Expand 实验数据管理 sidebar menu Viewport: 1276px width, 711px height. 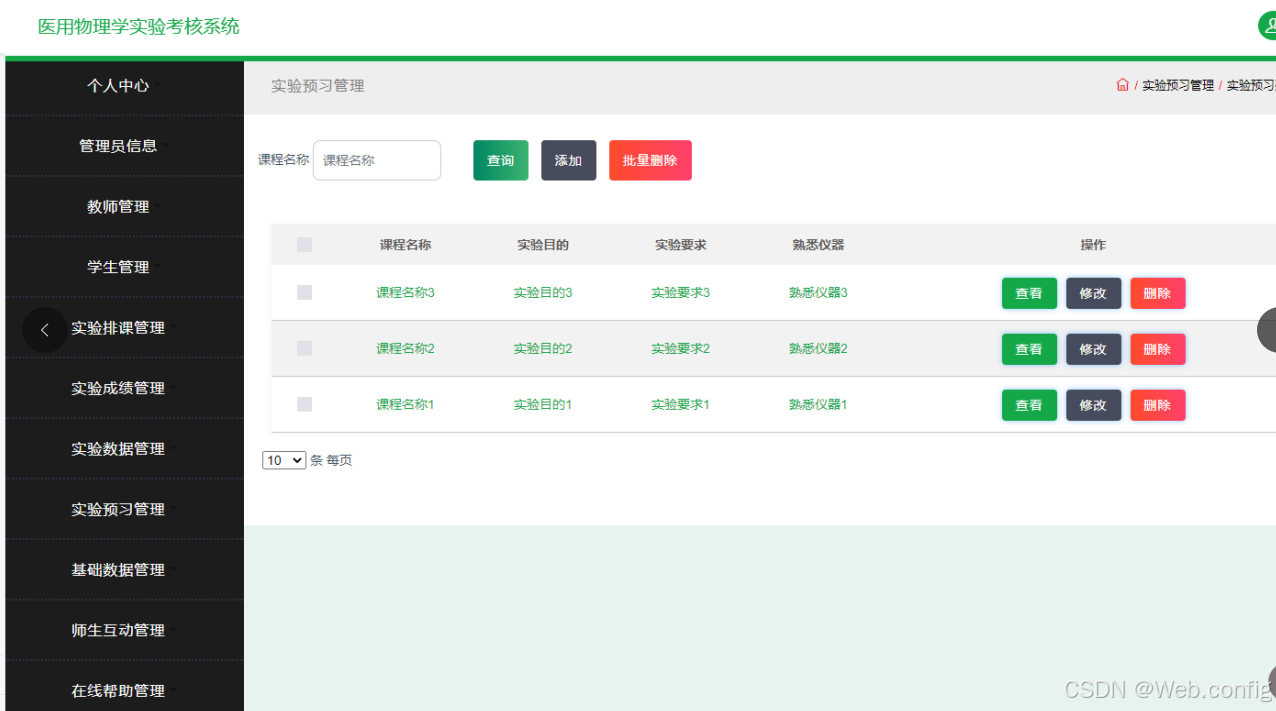(x=124, y=449)
